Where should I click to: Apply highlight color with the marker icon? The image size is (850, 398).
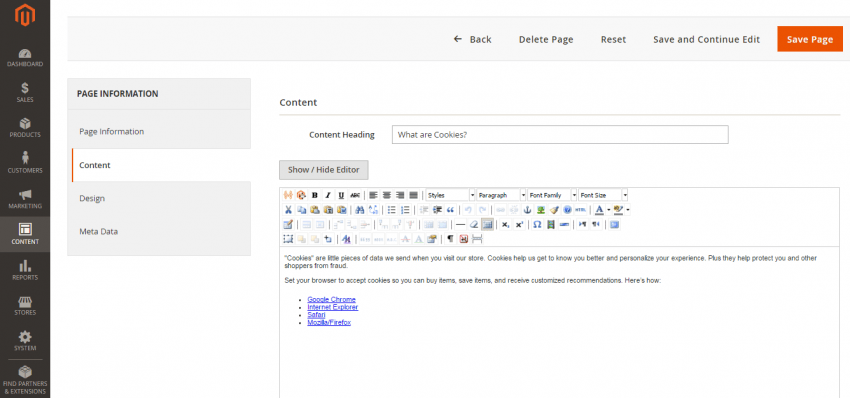(x=619, y=210)
